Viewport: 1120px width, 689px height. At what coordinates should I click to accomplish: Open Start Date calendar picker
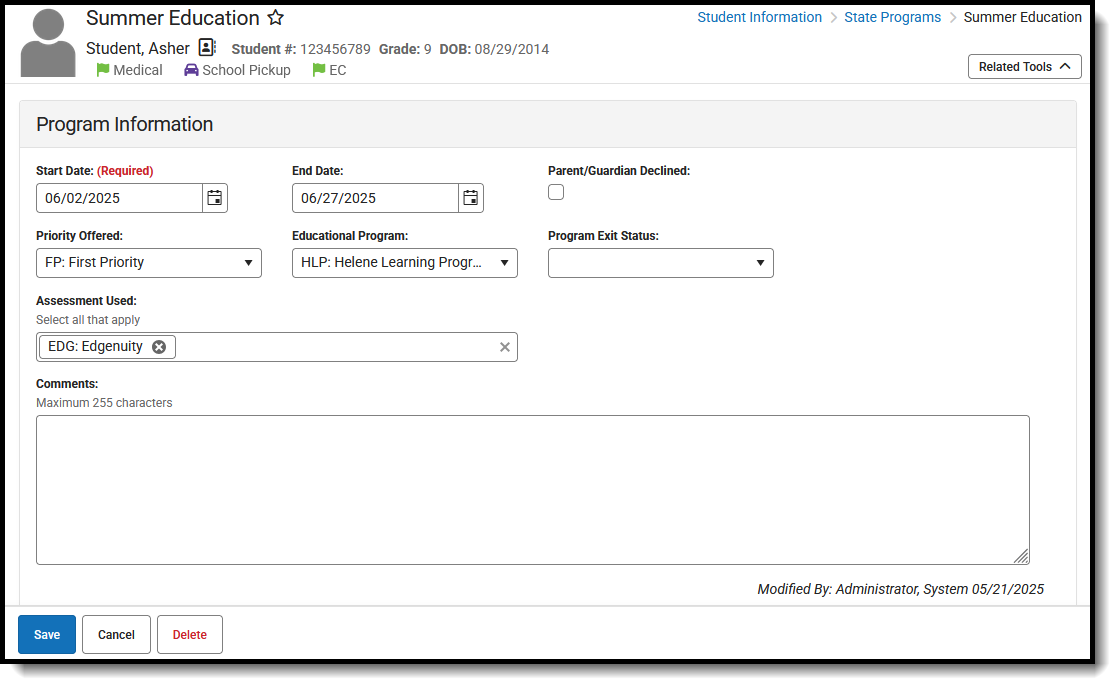[214, 198]
